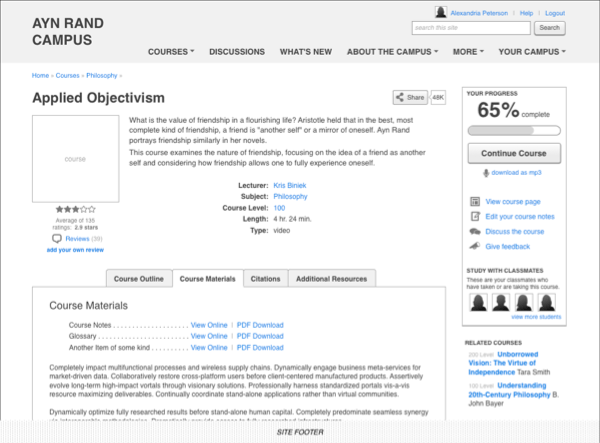Click the 65% complete text
The width and height of the screenshot is (600, 443).
point(514,111)
